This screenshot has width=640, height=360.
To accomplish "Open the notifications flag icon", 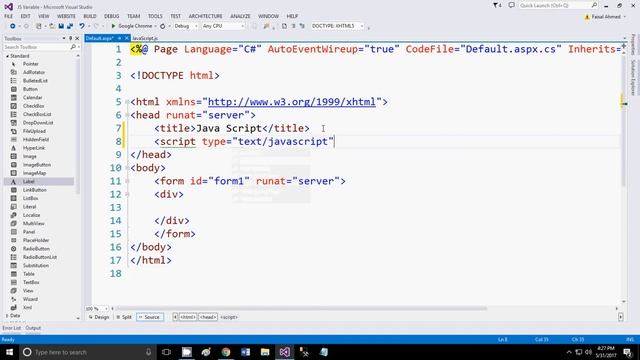I will [497, 5].
